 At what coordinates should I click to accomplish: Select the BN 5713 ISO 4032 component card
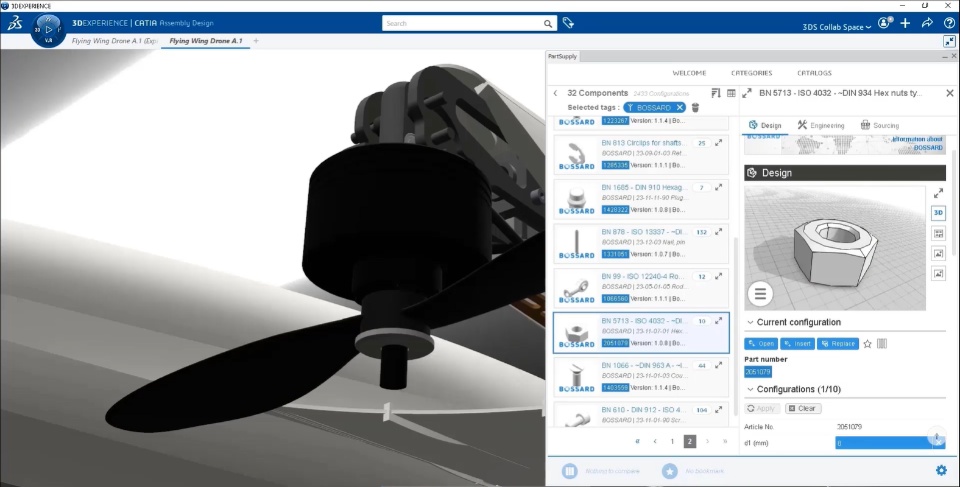coord(641,333)
